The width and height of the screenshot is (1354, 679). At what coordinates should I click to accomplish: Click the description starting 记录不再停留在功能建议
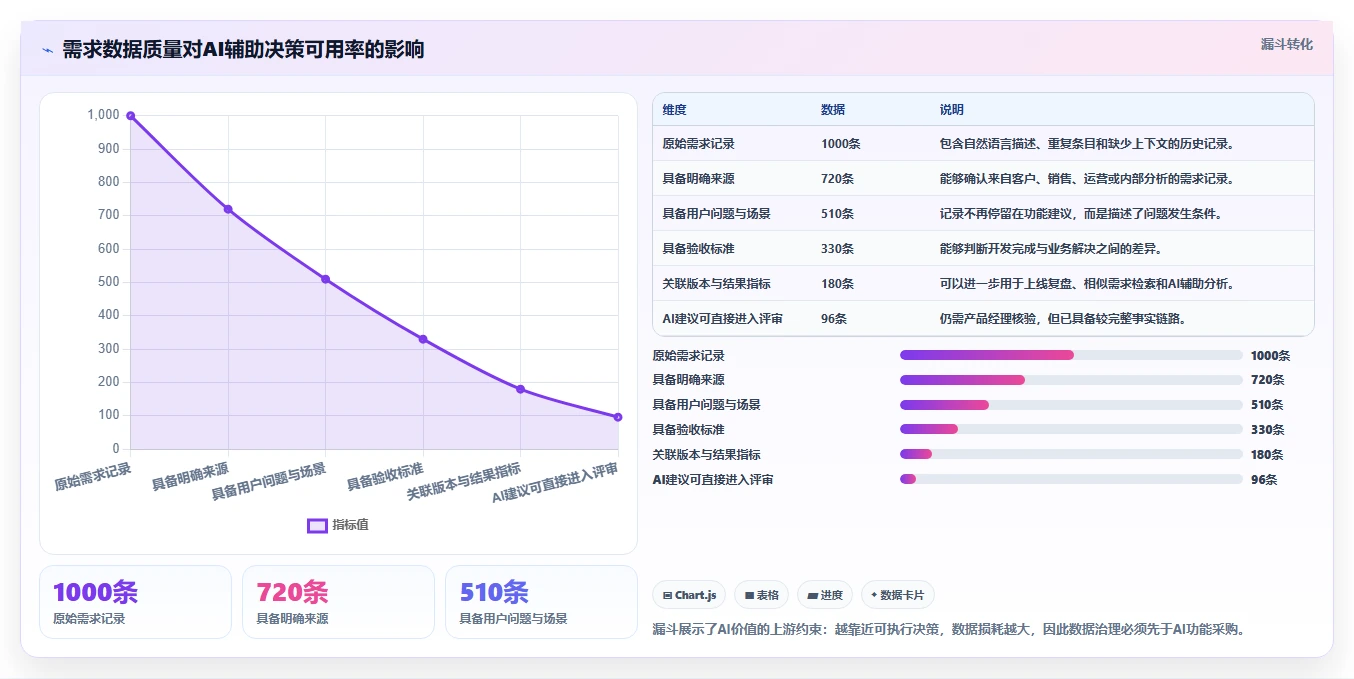coord(1081,214)
